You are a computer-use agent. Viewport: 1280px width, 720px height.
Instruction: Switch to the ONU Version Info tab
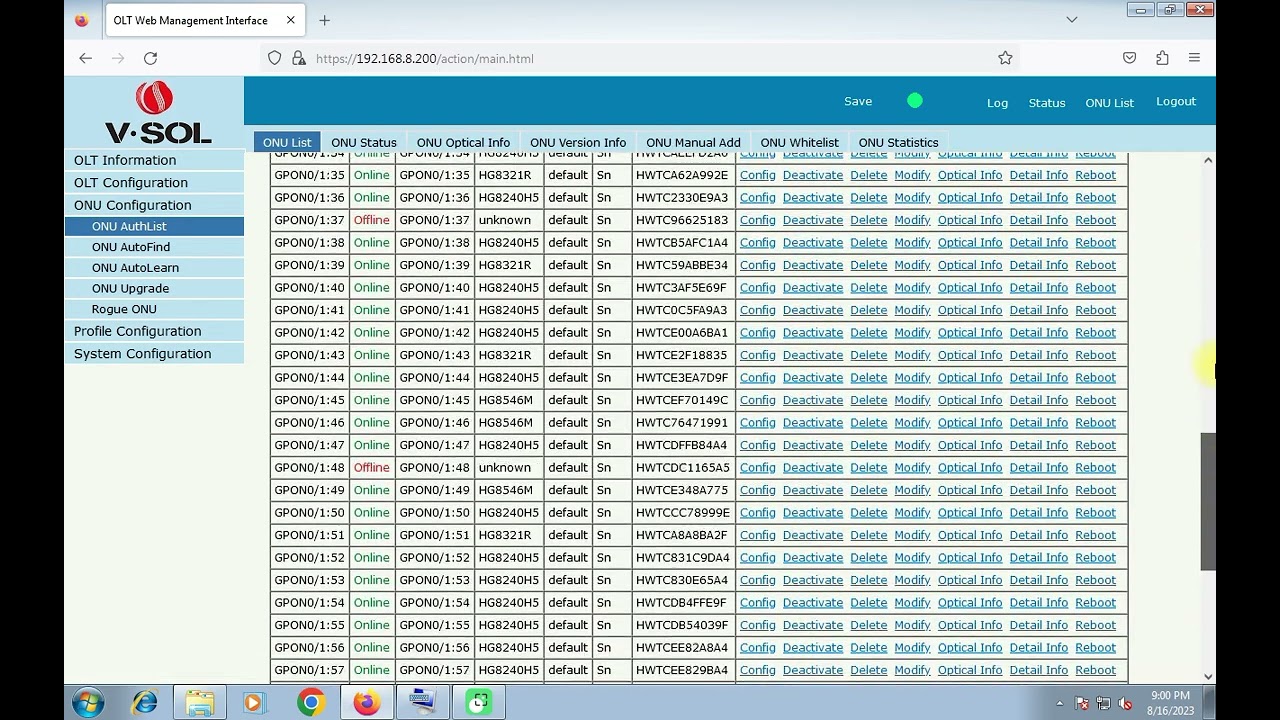coord(578,143)
